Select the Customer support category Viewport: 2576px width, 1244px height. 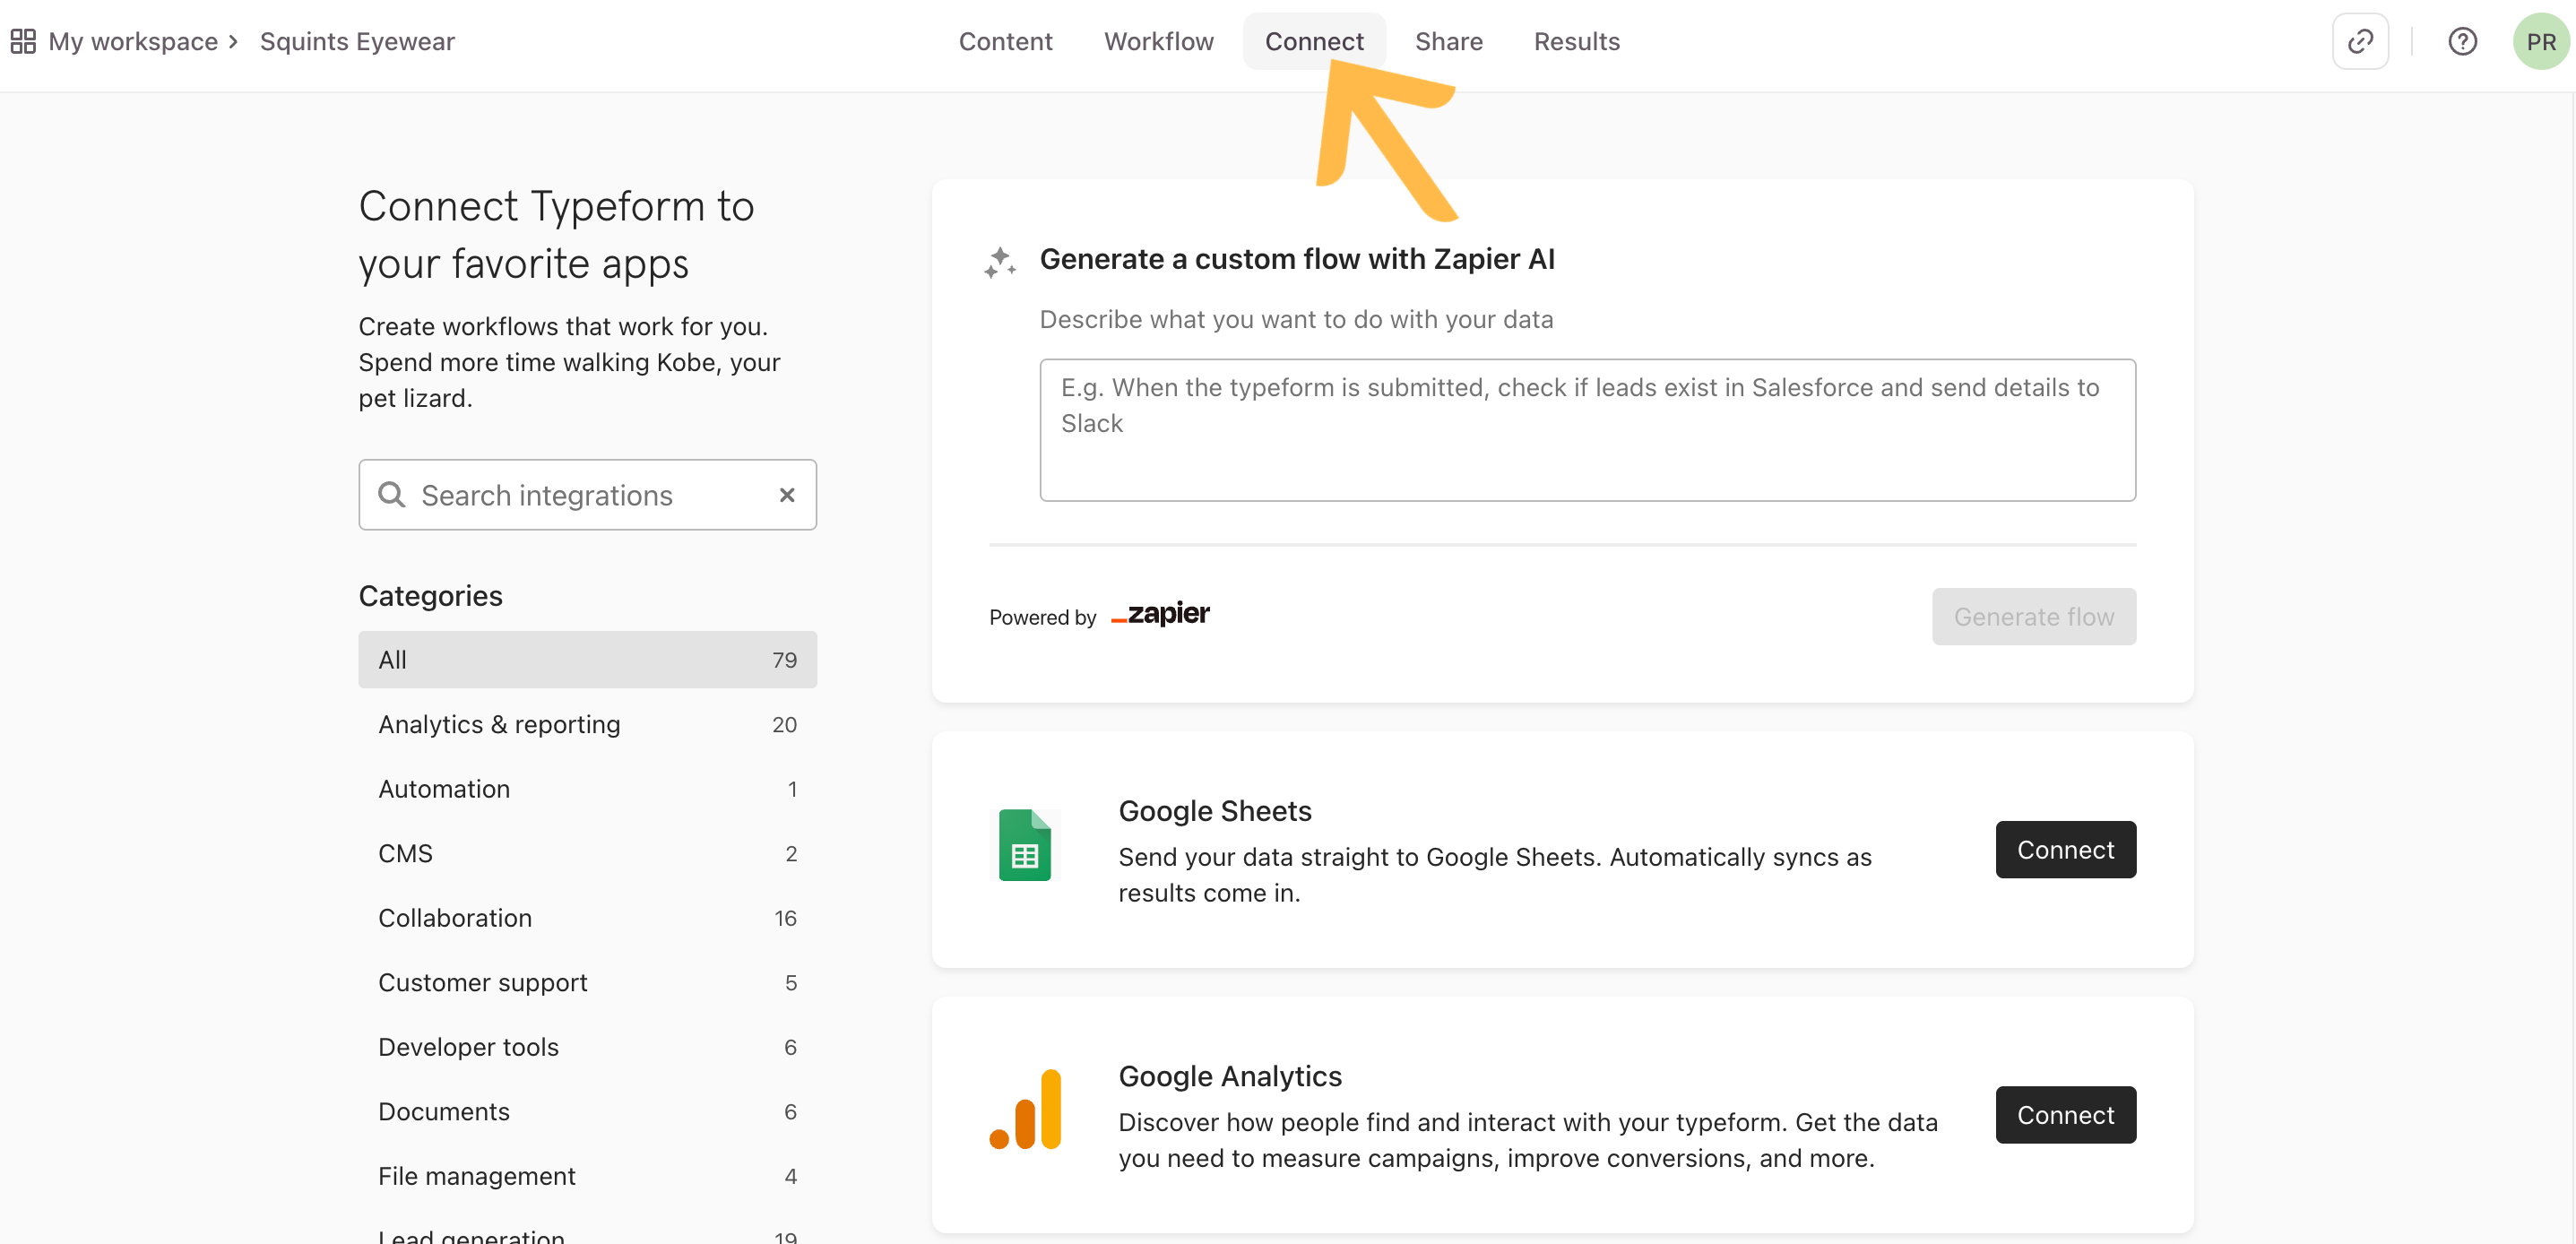tap(587, 982)
